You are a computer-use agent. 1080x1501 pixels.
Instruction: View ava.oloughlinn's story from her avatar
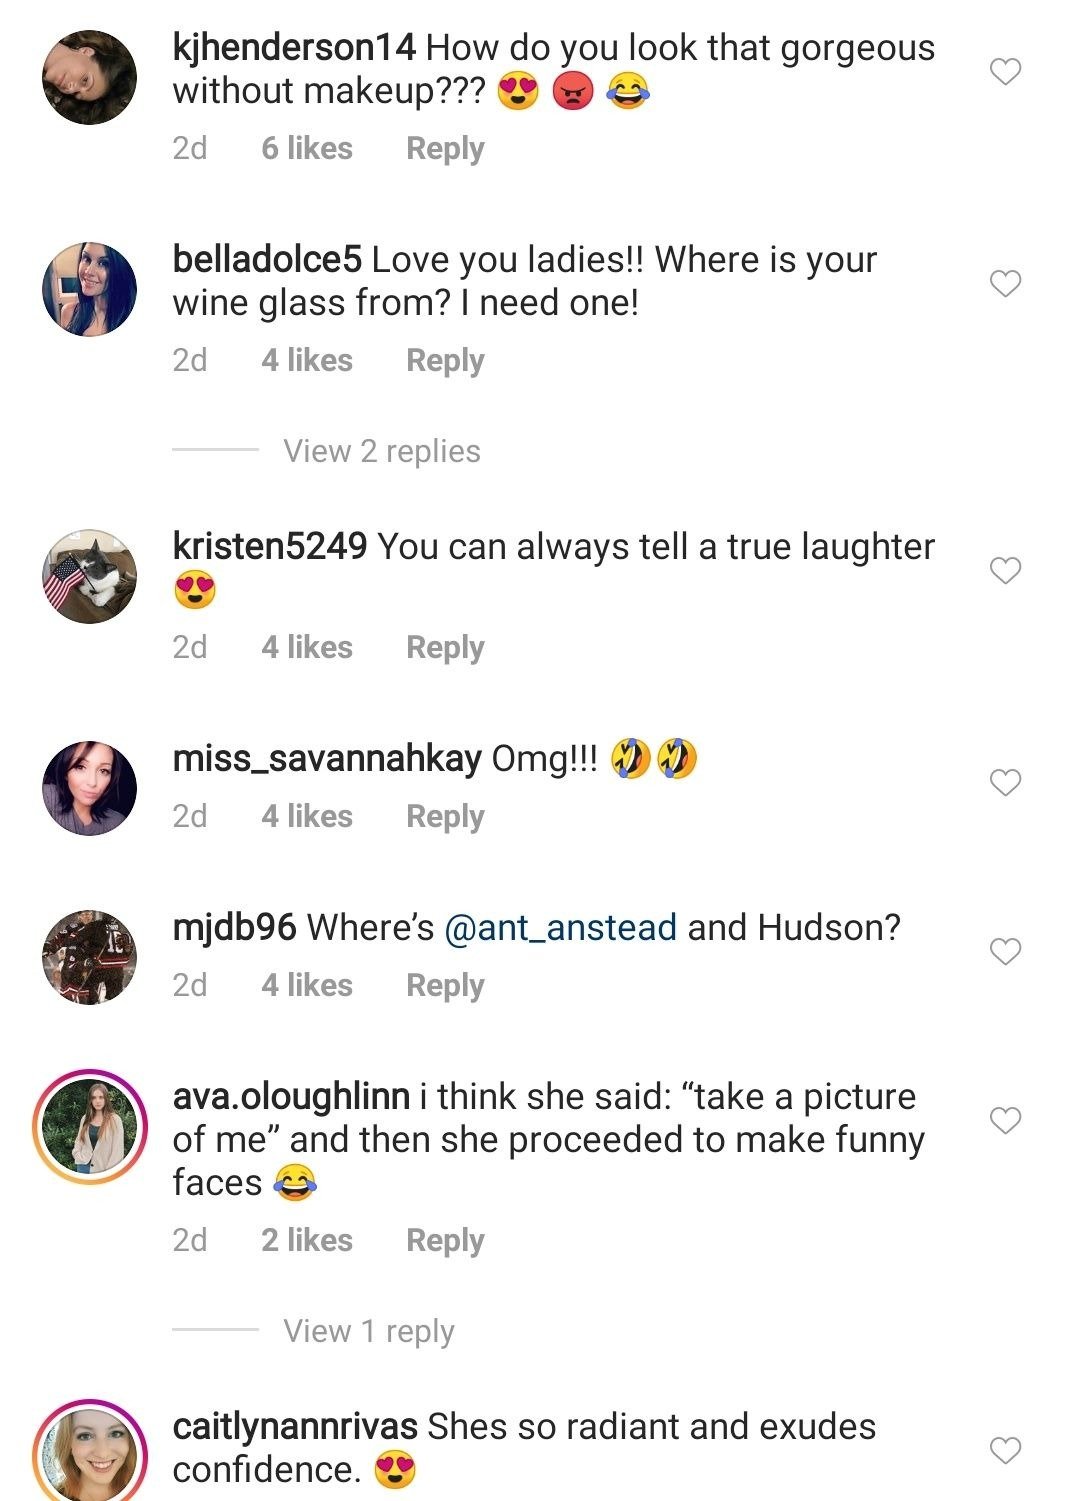[90, 1126]
